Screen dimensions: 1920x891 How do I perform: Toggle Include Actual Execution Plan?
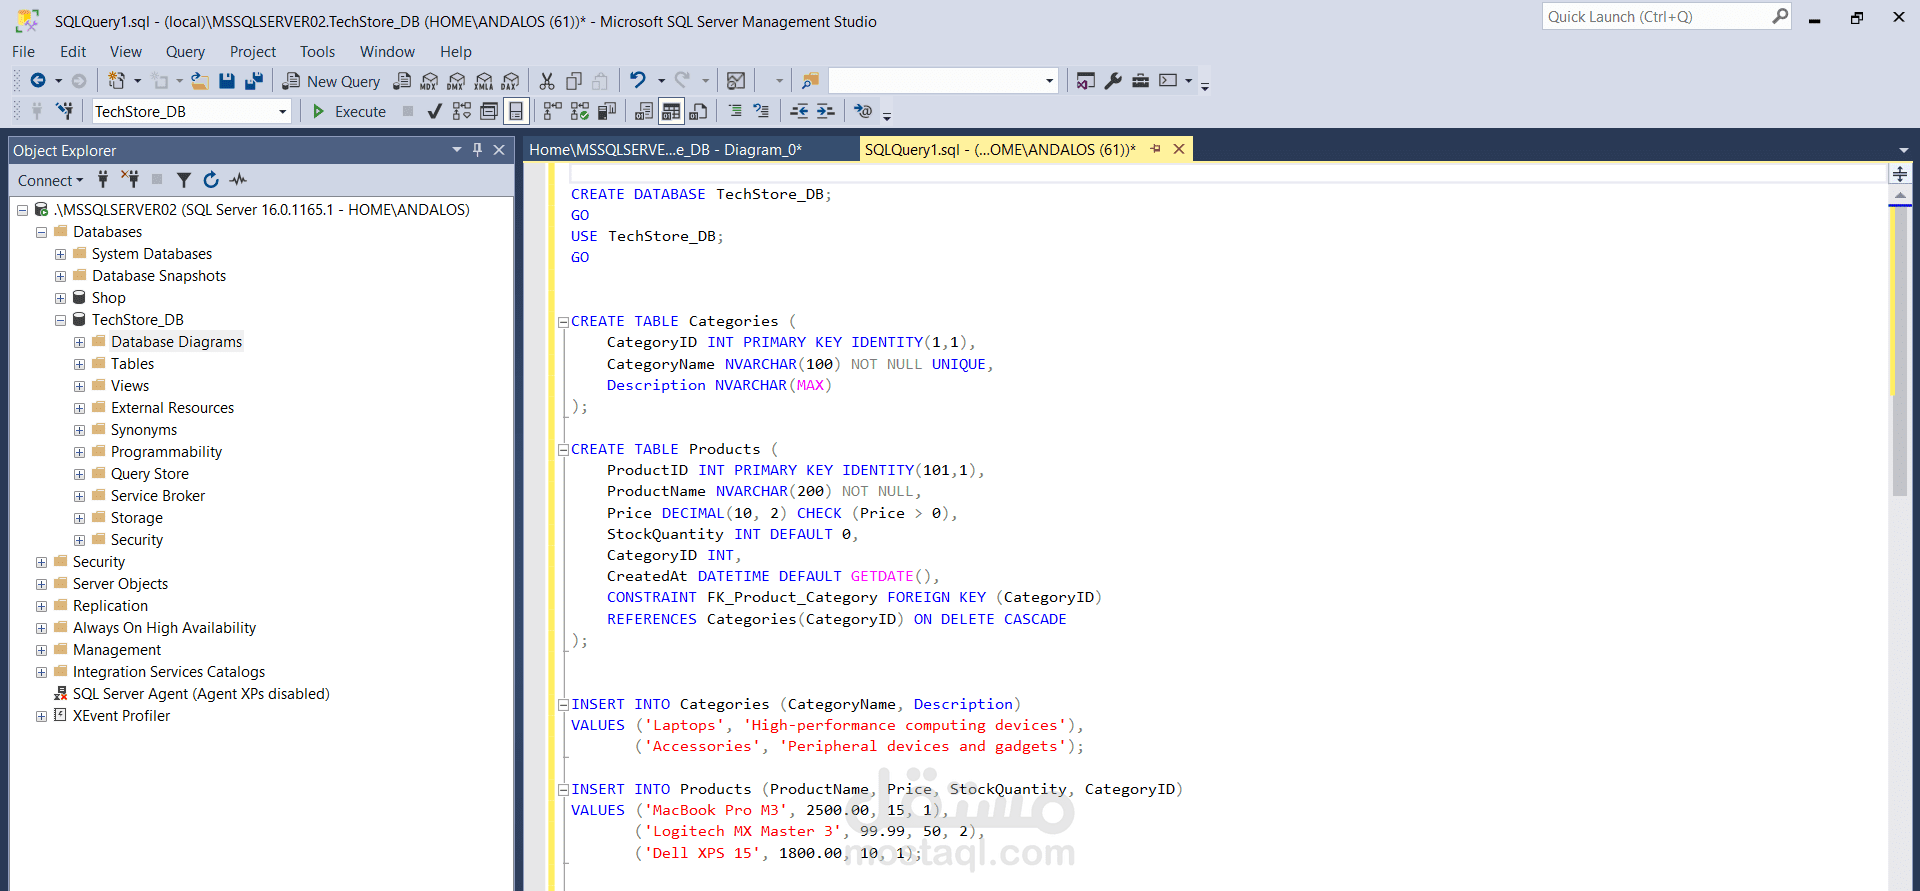(x=552, y=111)
